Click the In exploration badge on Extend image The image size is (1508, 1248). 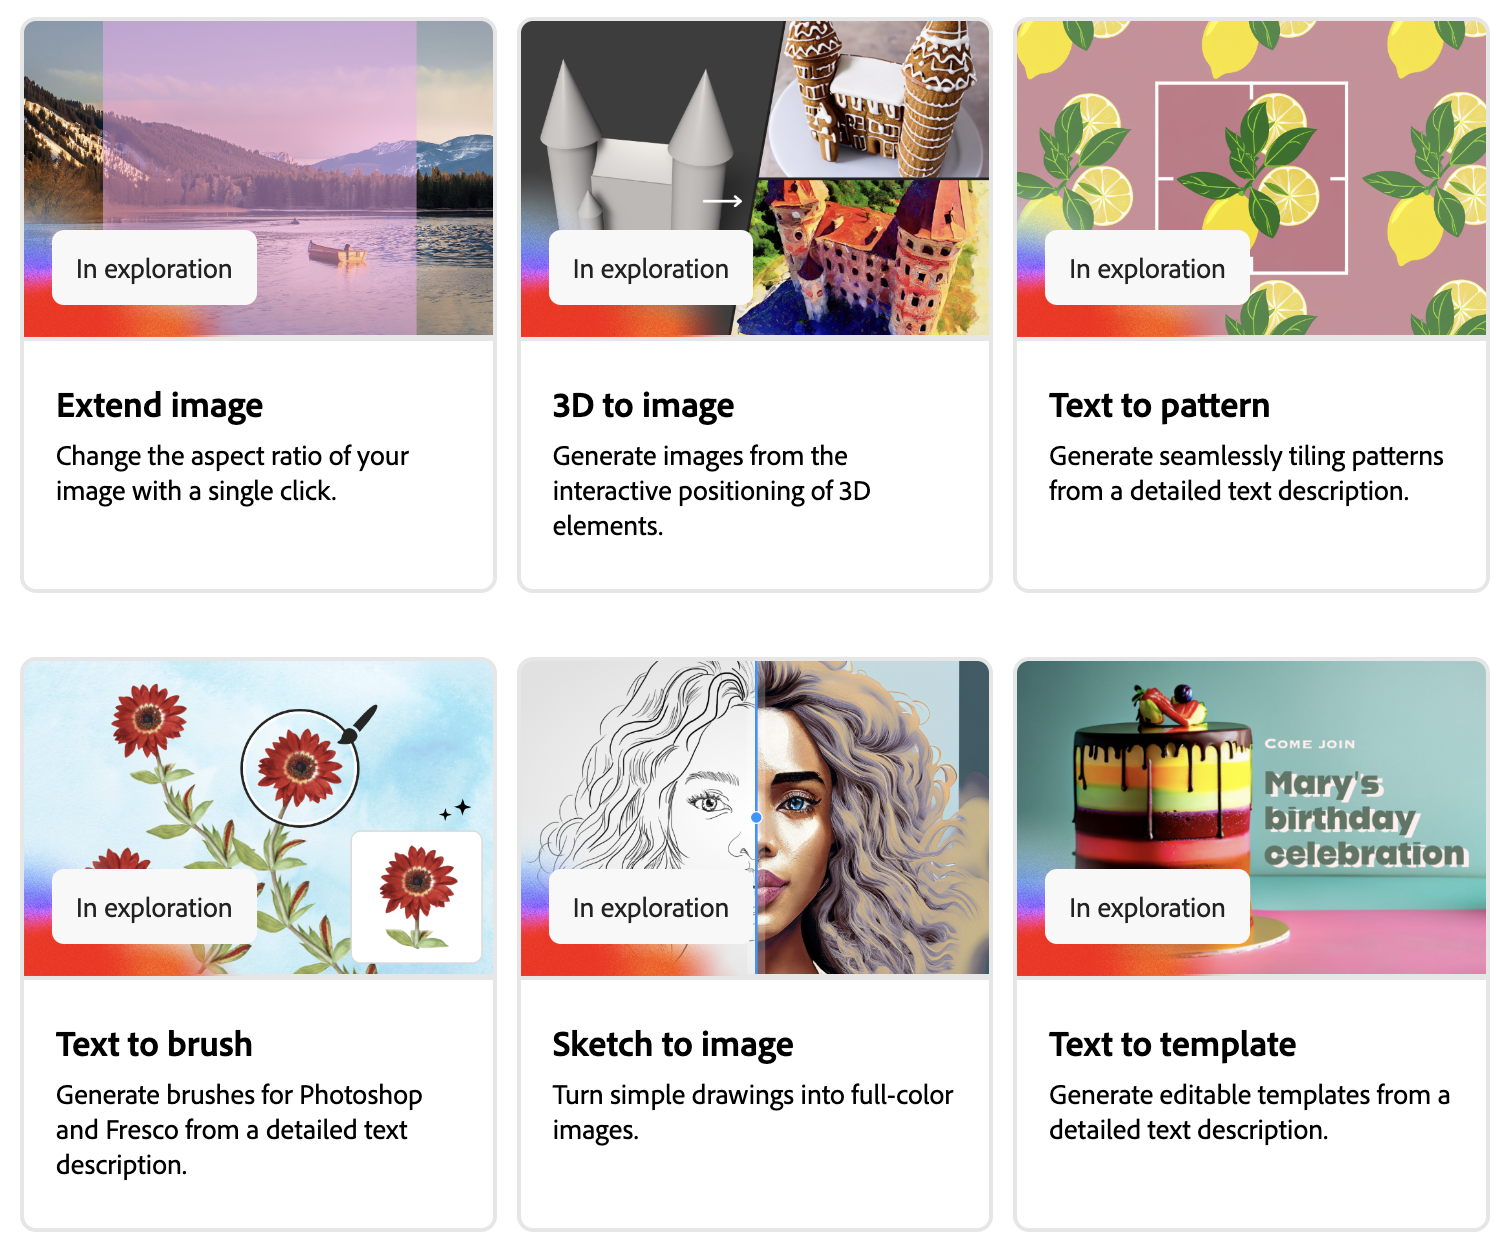tap(154, 268)
